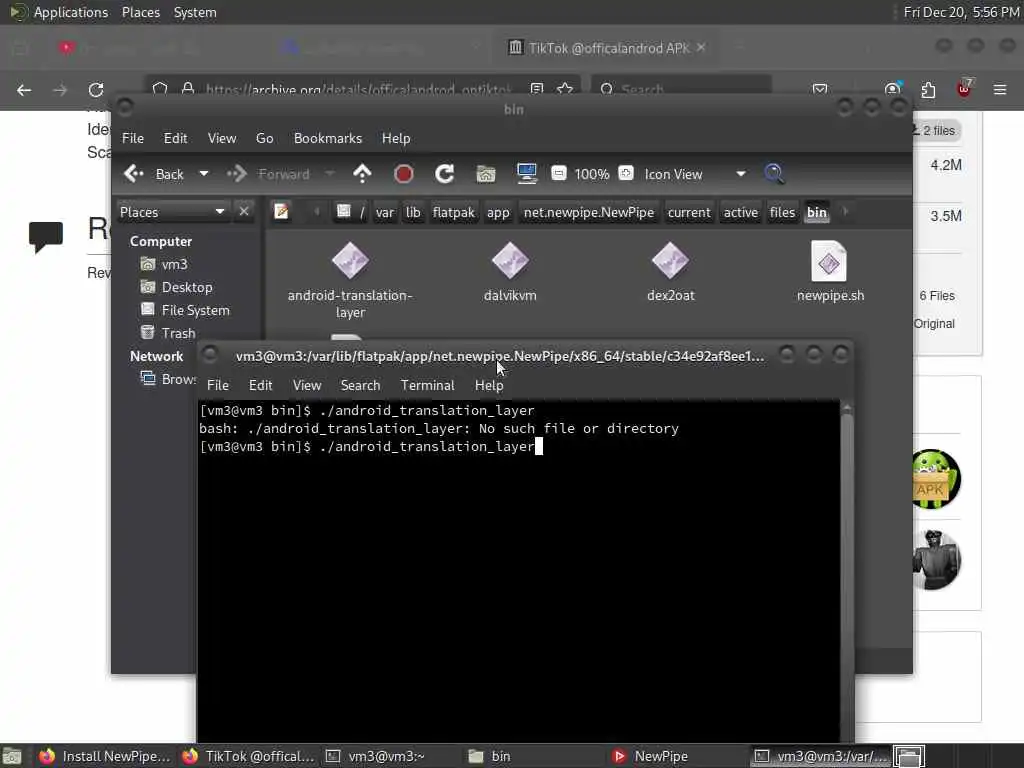
Task: Click the Computer icon in toolbar
Action: (526, 174)
